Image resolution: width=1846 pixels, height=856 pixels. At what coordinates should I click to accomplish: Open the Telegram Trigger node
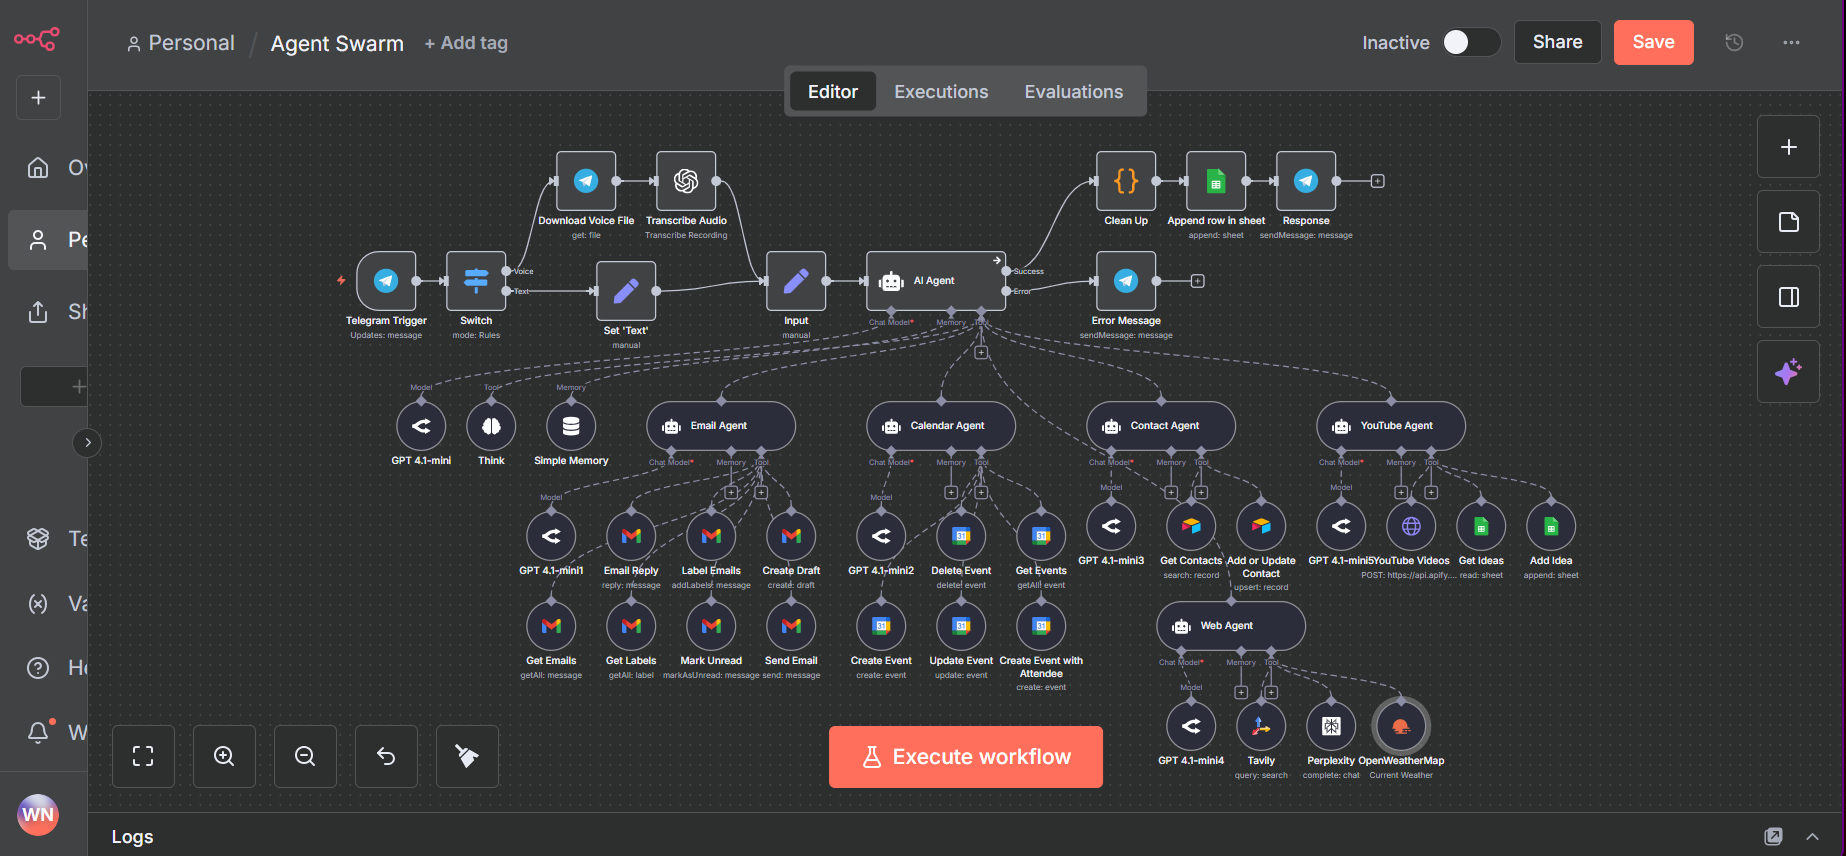click(x=386, y=281)
